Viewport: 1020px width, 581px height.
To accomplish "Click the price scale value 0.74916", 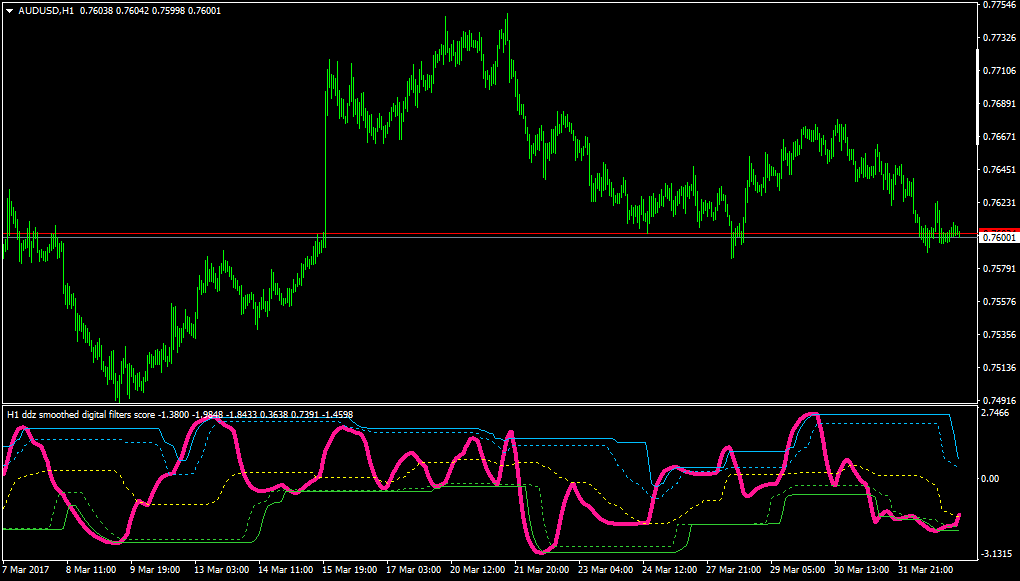I will tap(999, 400).
